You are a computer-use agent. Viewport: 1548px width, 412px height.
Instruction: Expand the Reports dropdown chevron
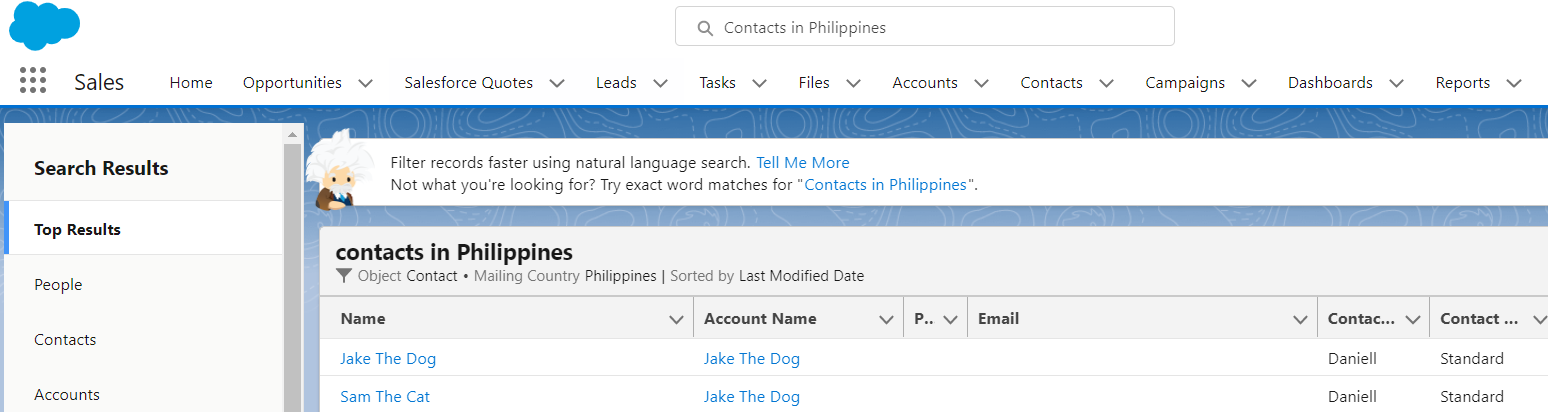[1514, 83]
